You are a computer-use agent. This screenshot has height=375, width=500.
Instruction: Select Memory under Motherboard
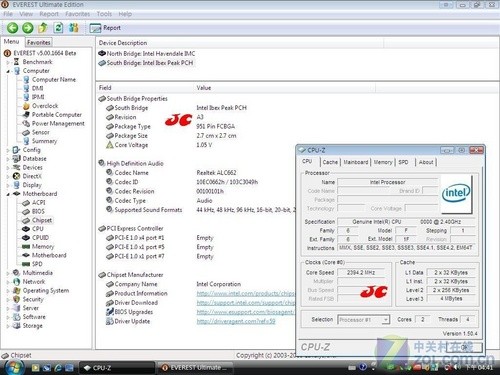[43, 247]
